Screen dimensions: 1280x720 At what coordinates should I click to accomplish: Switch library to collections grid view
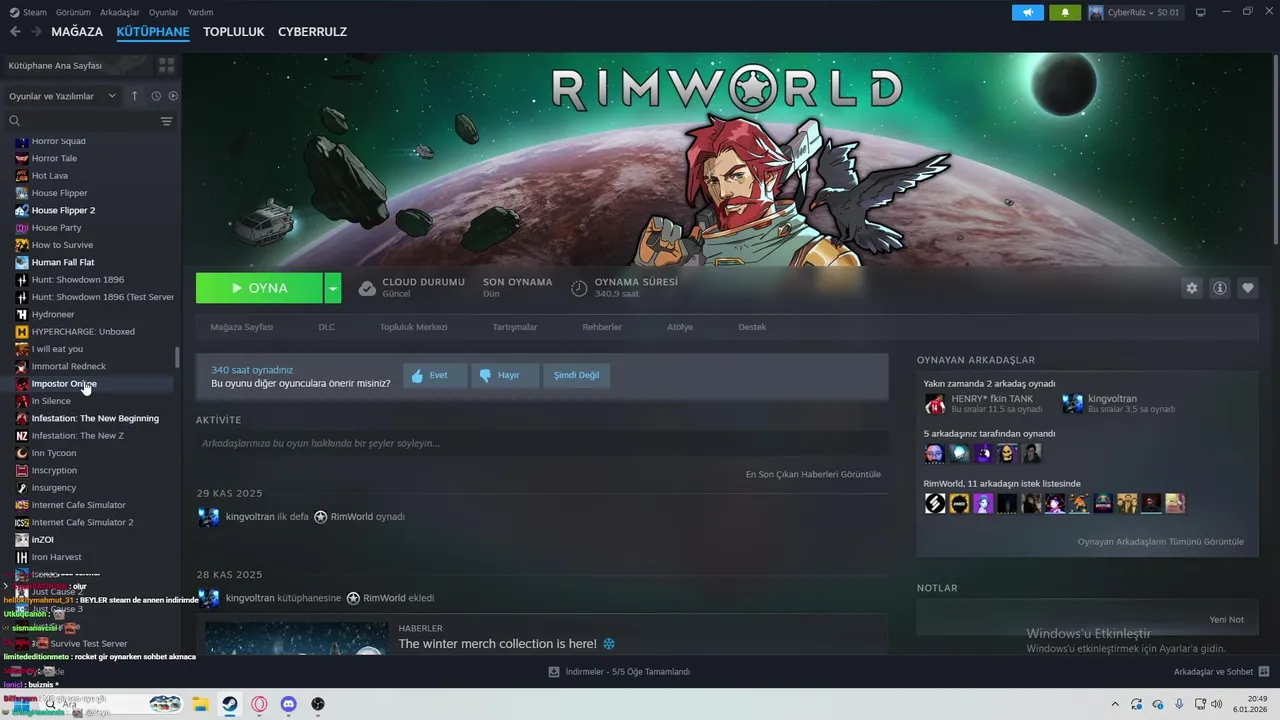click(166, 65)
